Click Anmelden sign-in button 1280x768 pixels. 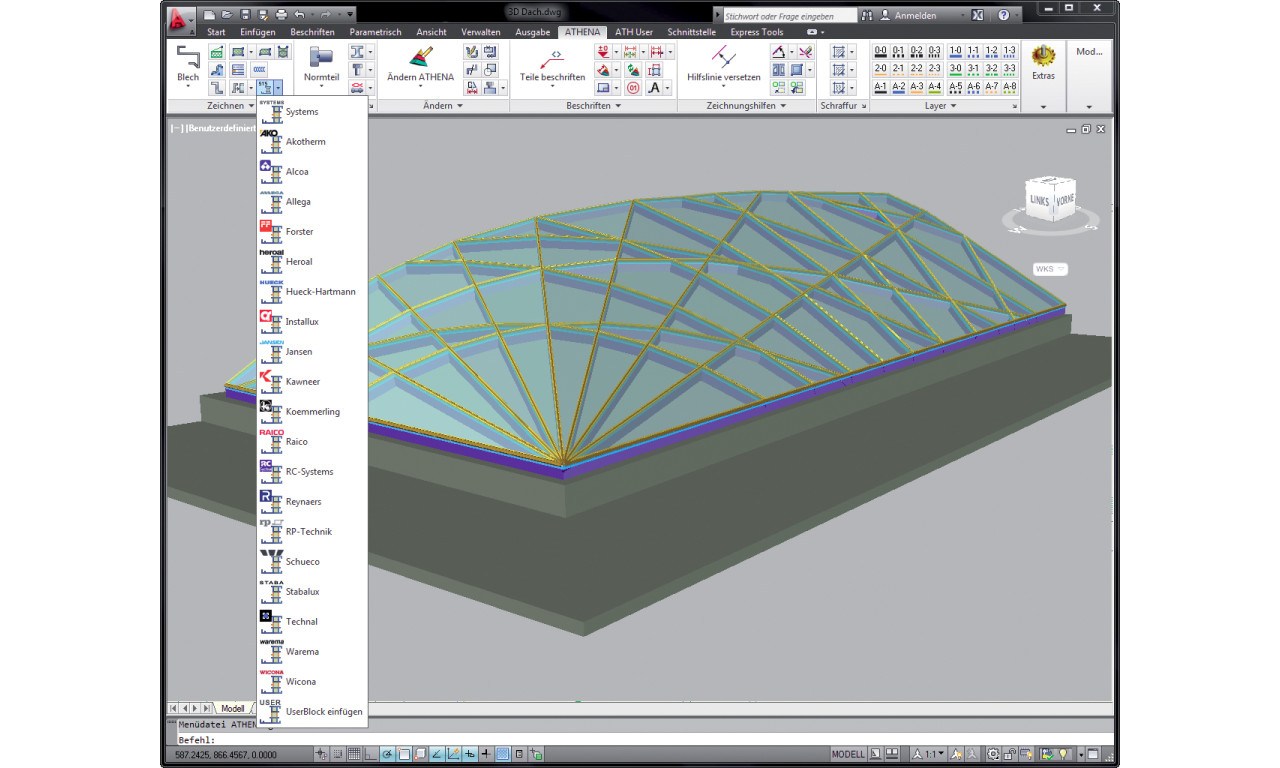tap(916, 16)
